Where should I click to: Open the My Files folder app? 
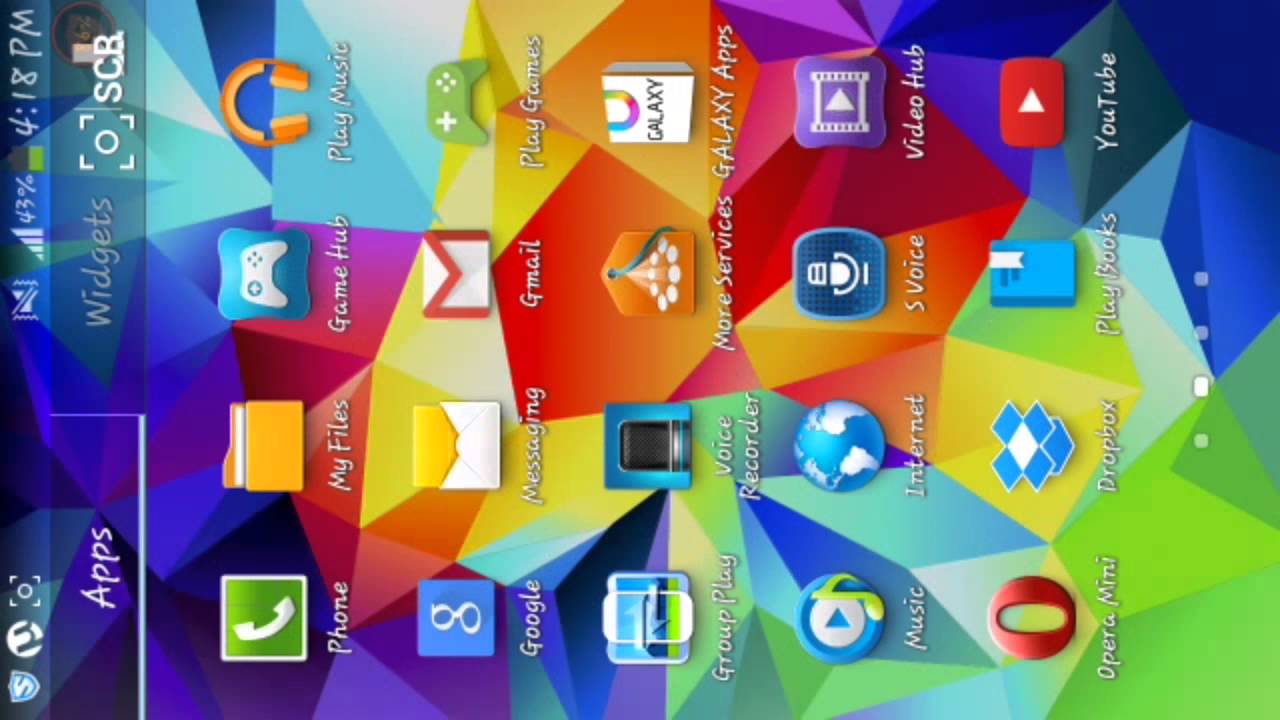264,446
